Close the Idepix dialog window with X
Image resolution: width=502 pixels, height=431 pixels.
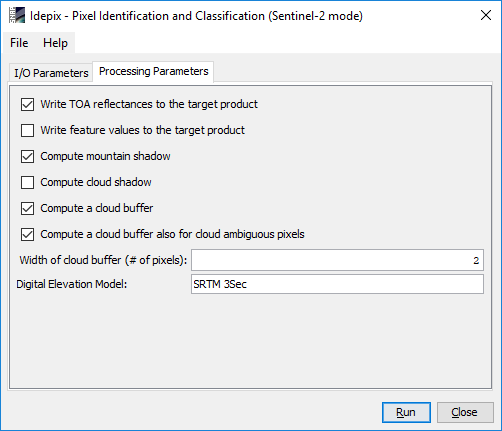[x=485, y=15]
